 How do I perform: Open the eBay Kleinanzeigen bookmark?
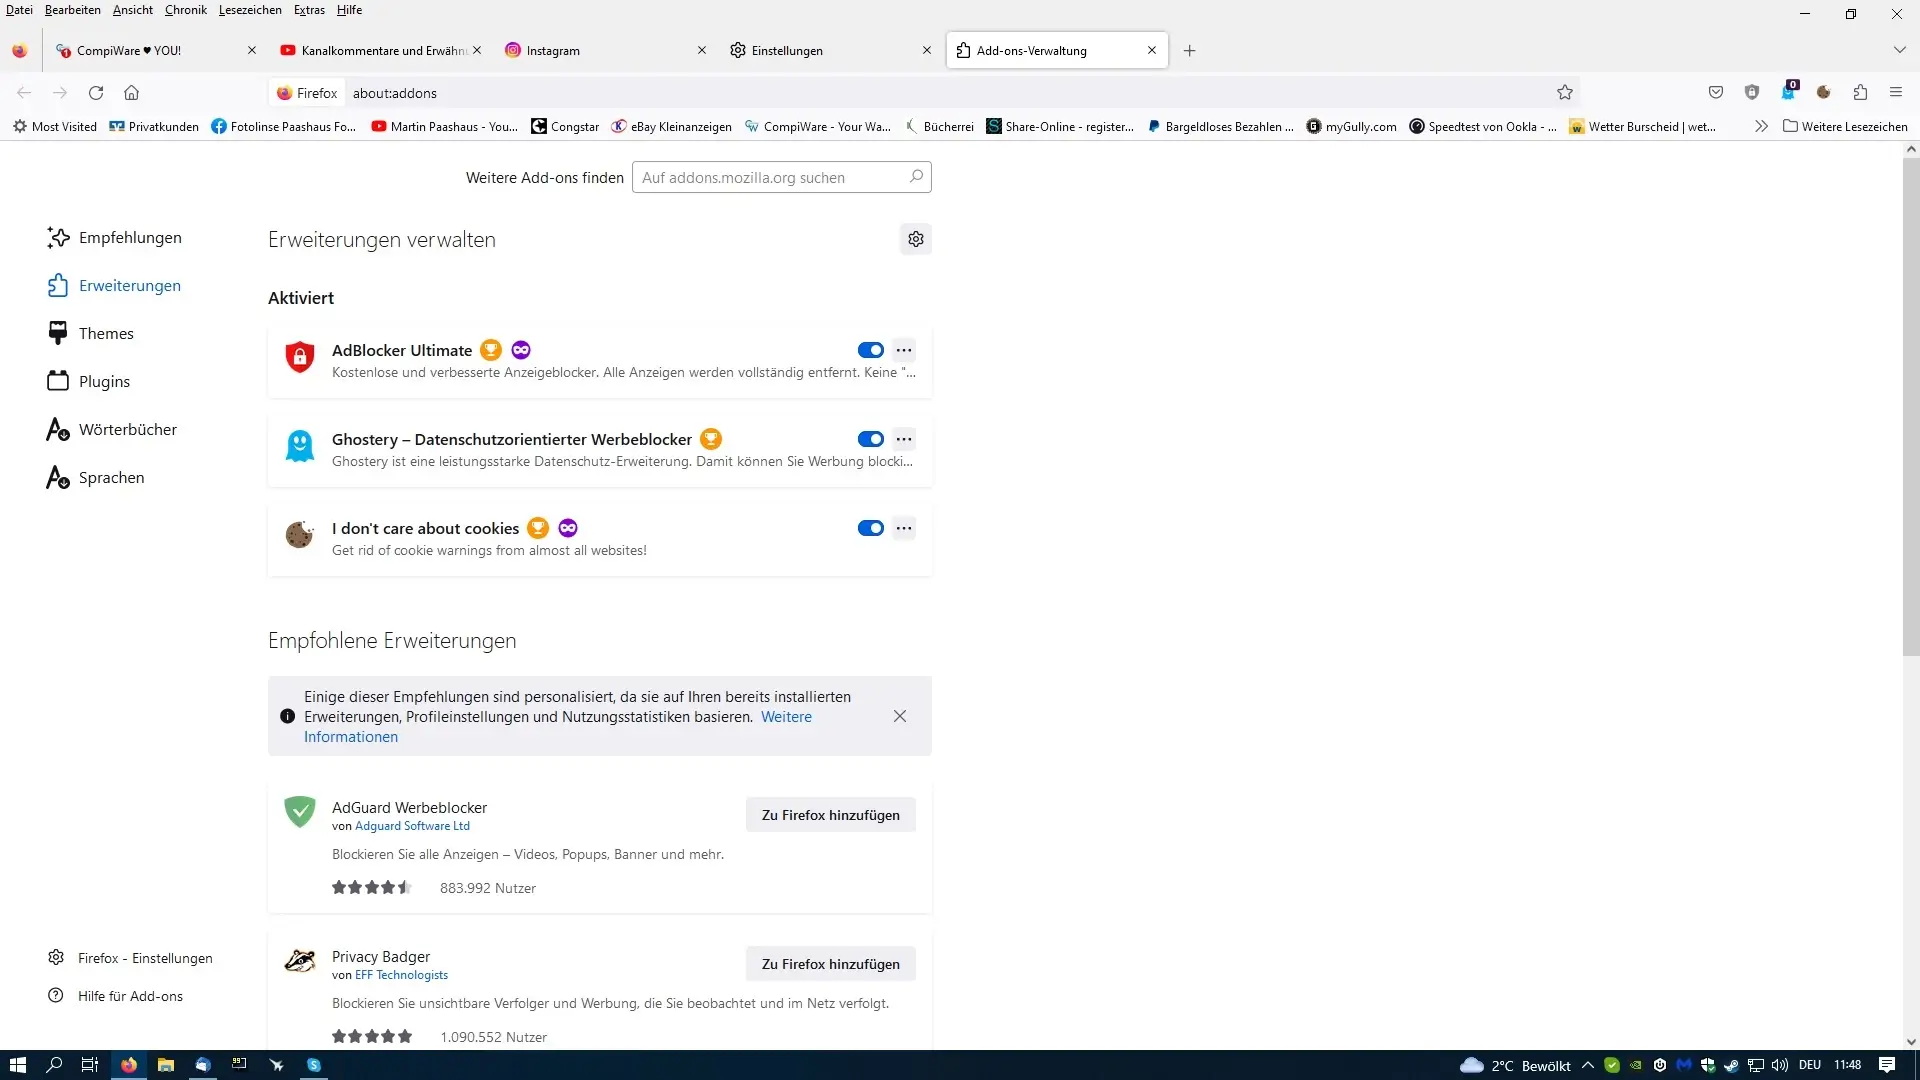click(672, 126)
